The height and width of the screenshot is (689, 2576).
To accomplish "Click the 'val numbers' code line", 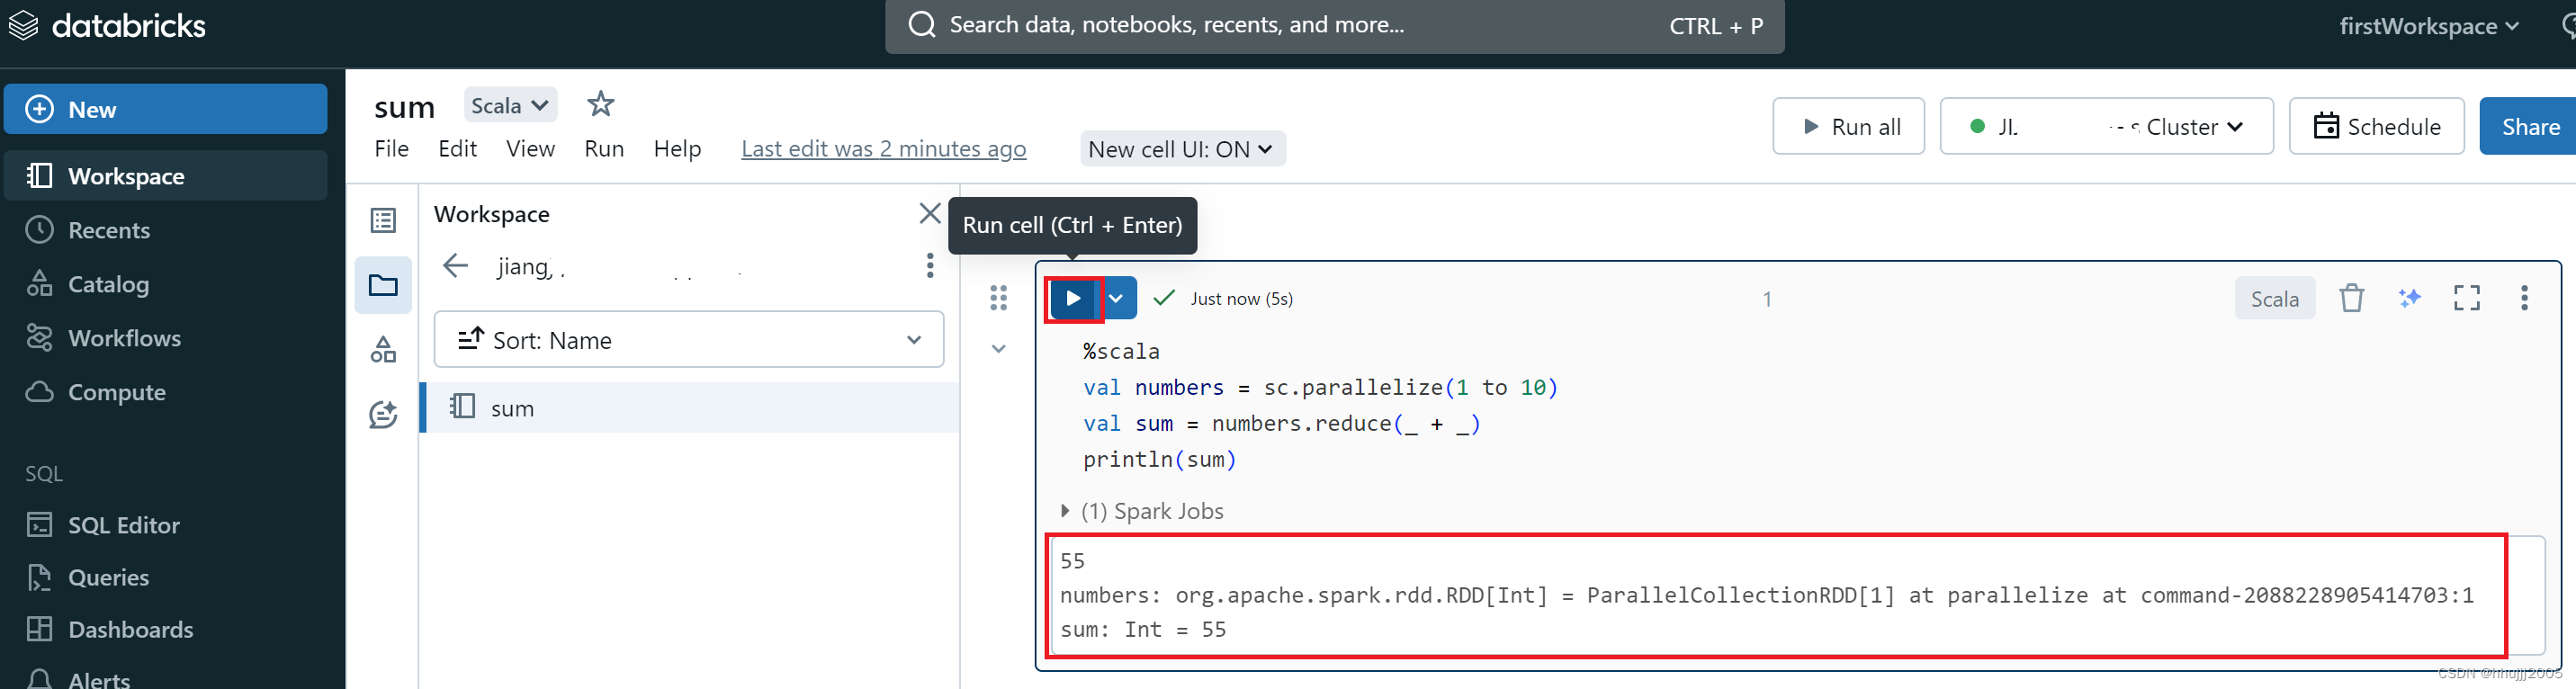I will [x=1320, y=387].
